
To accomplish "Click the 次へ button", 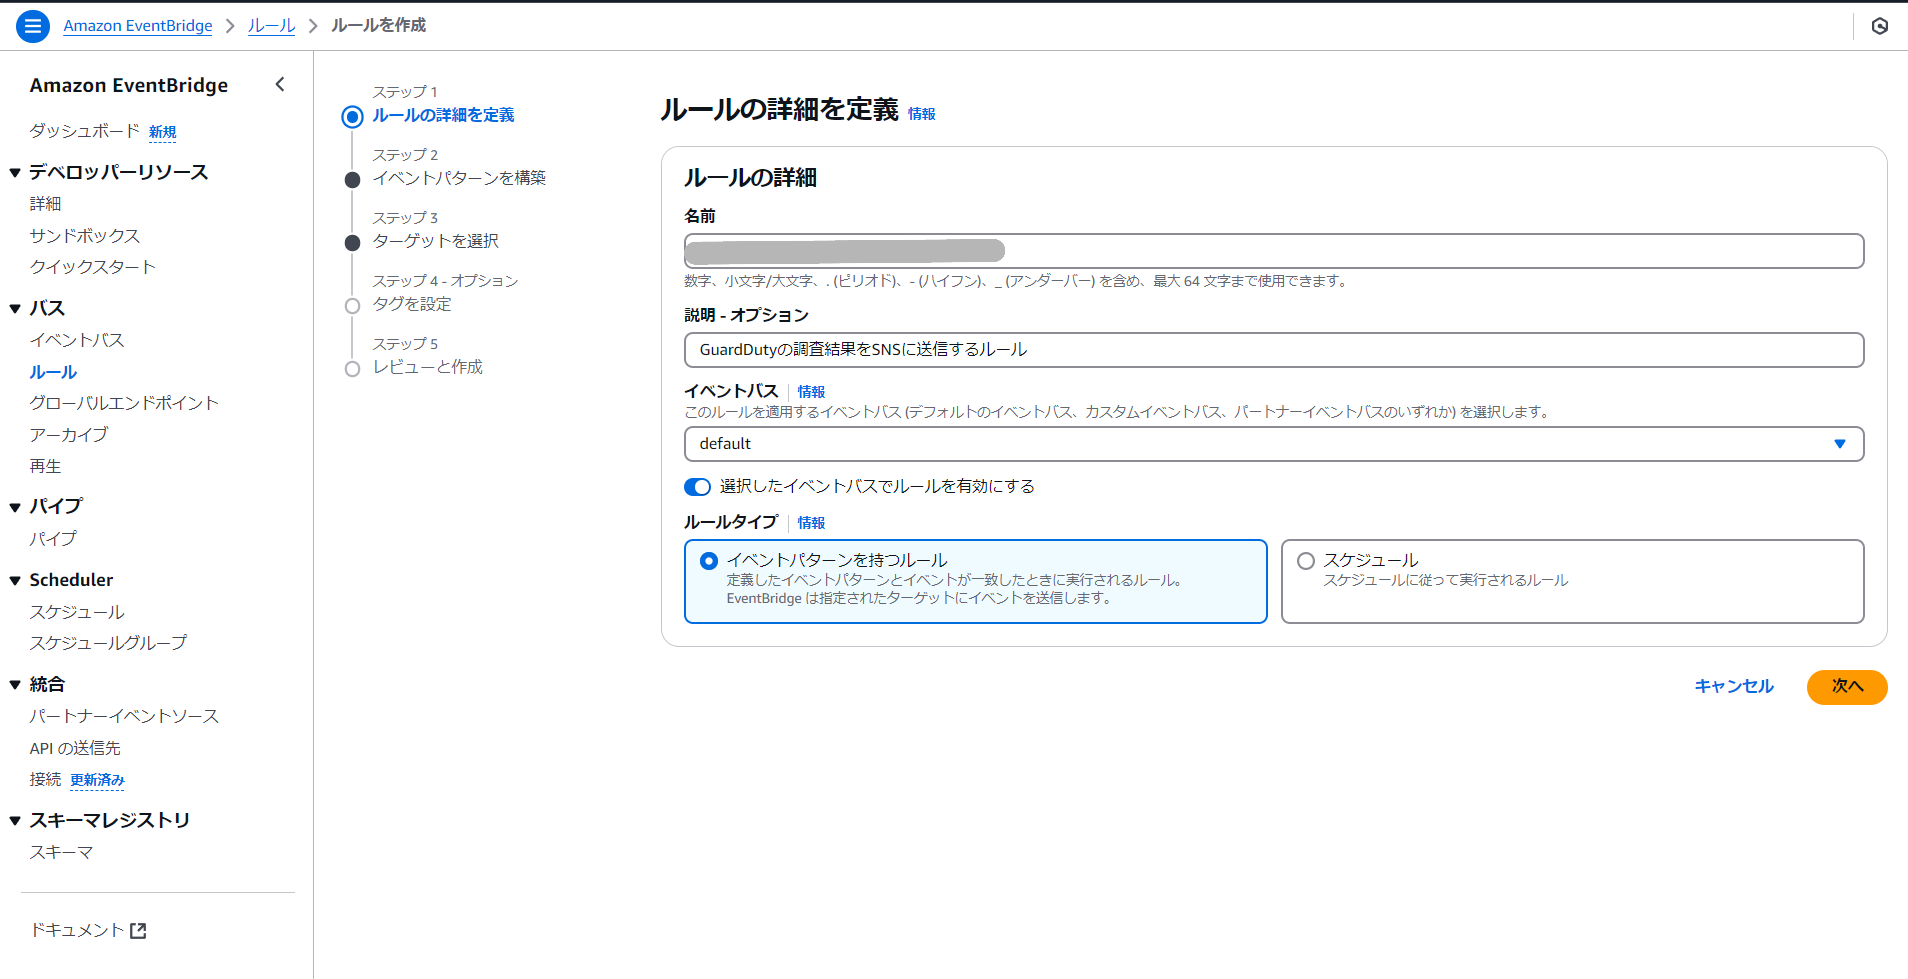I will click(x=1847, y=687).
